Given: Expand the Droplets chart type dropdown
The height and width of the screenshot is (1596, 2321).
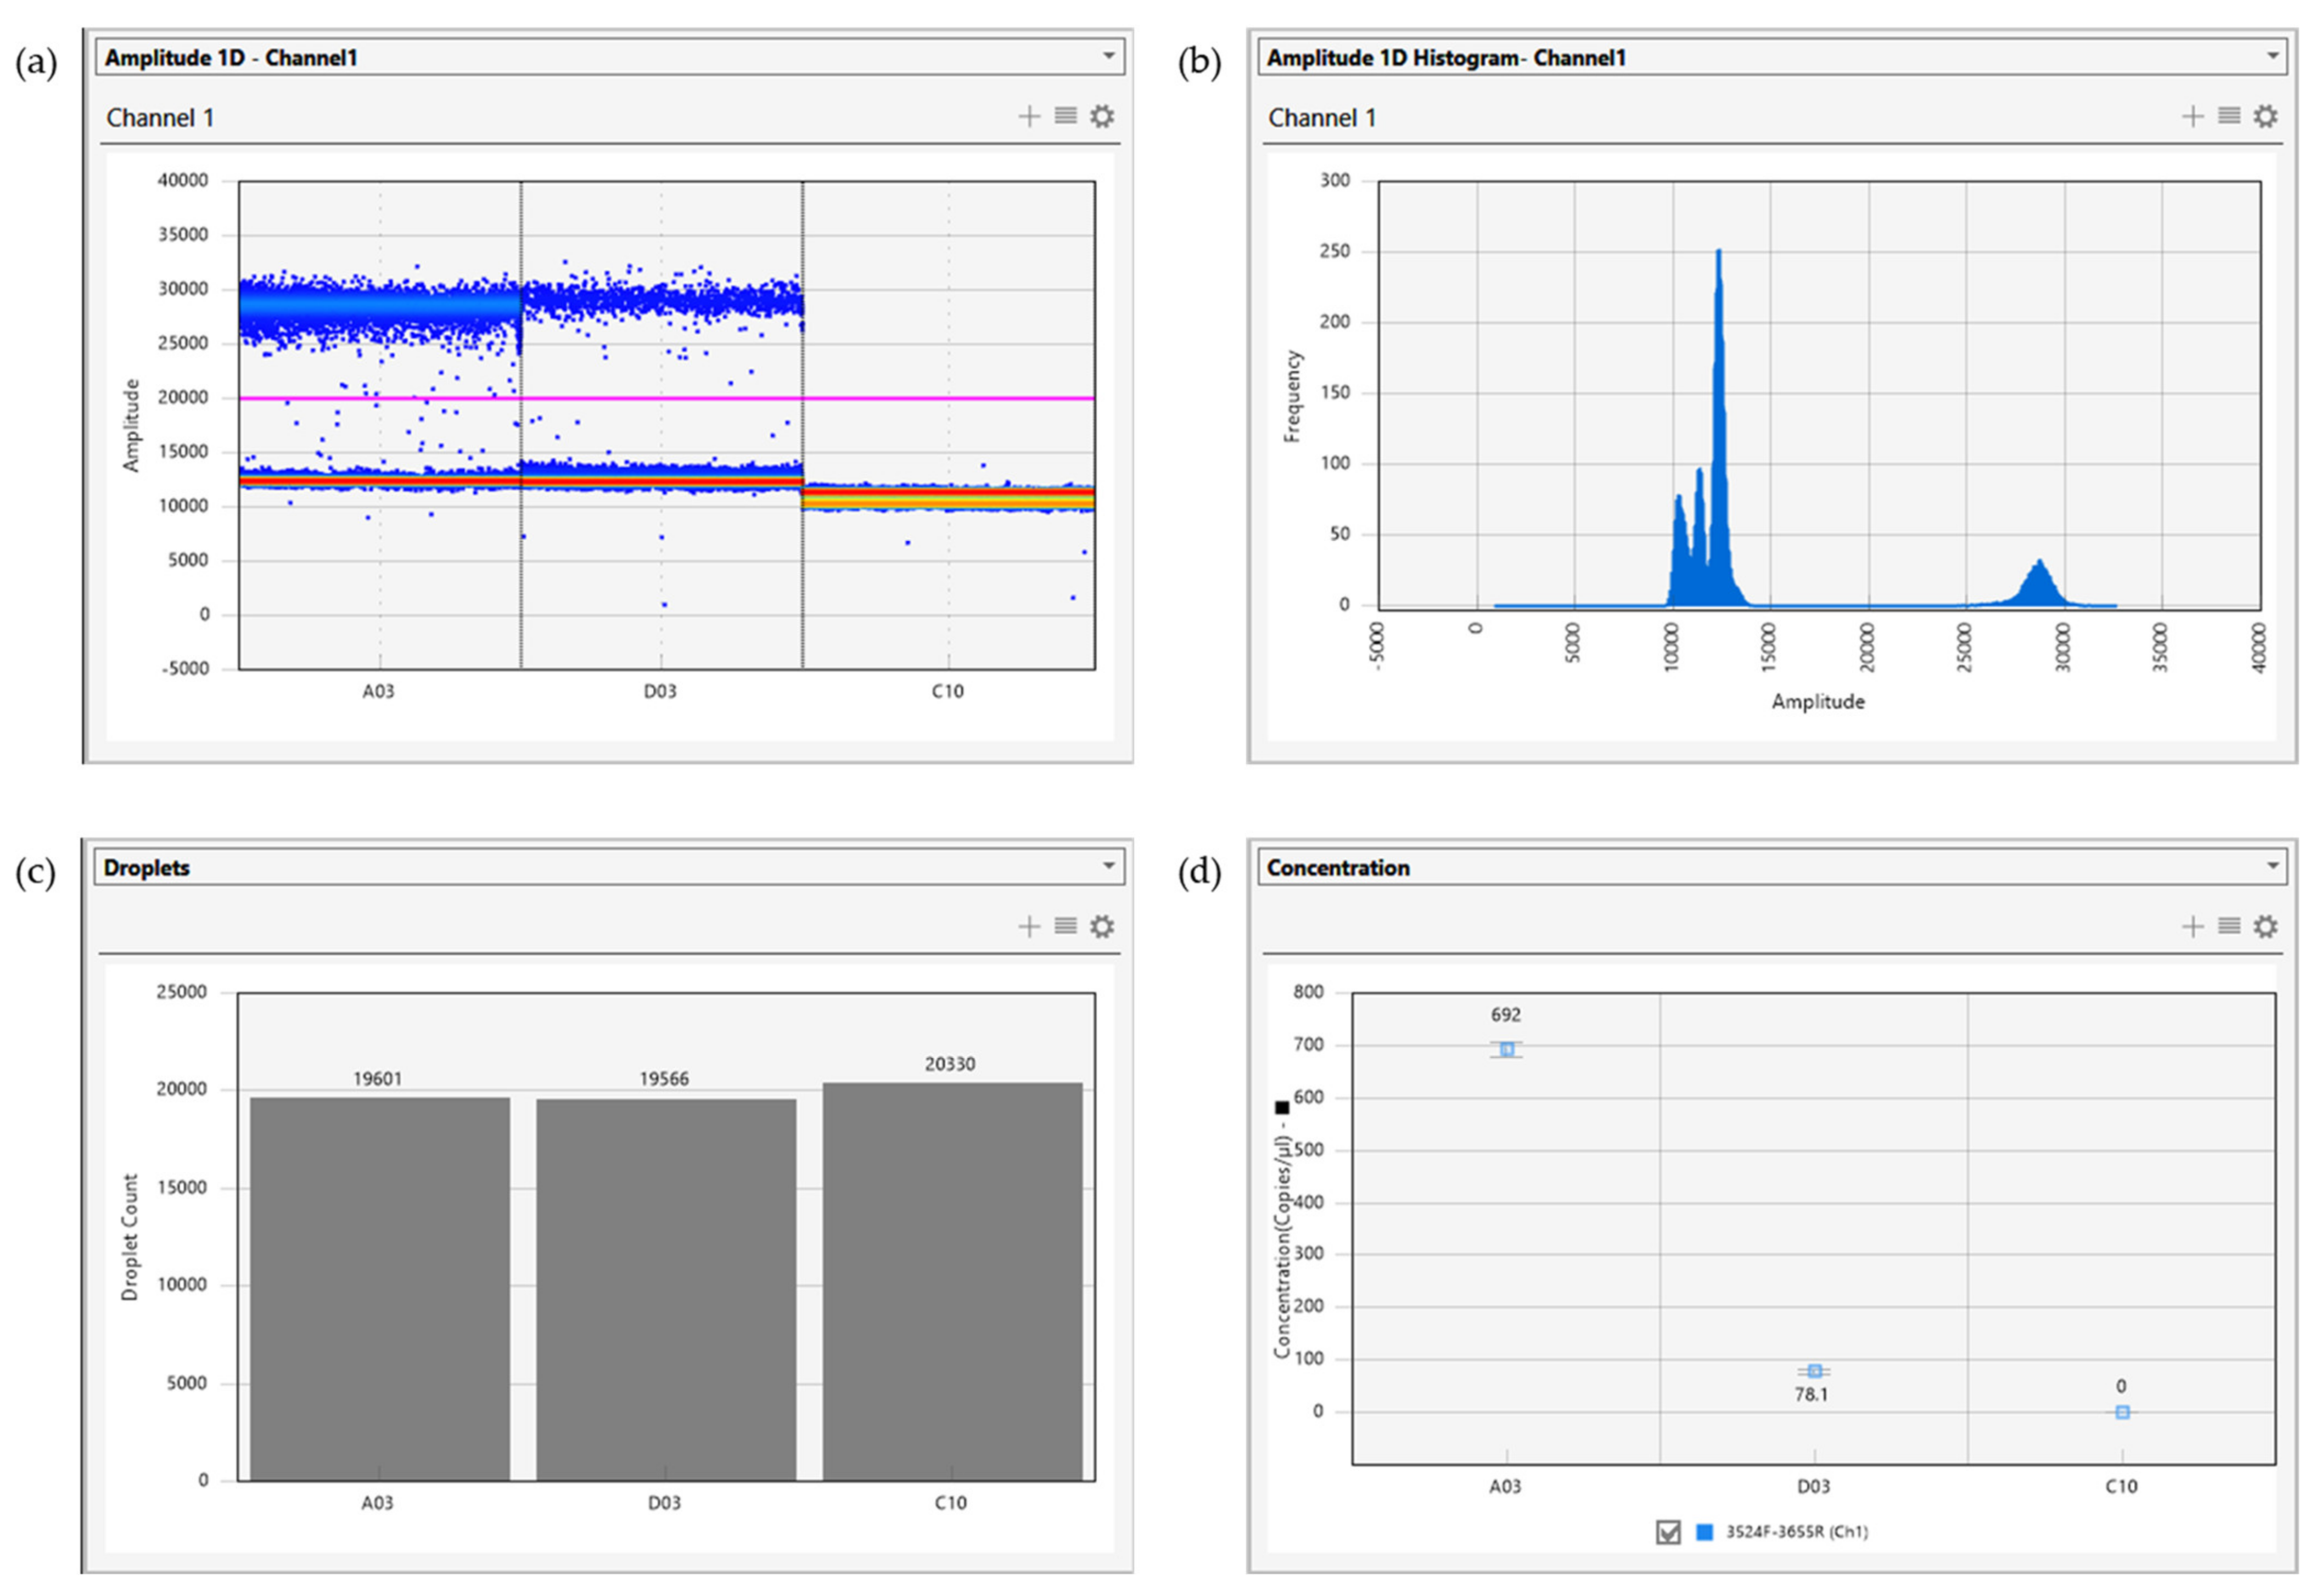Looking at the screenshot, I should pos(1108,866).
